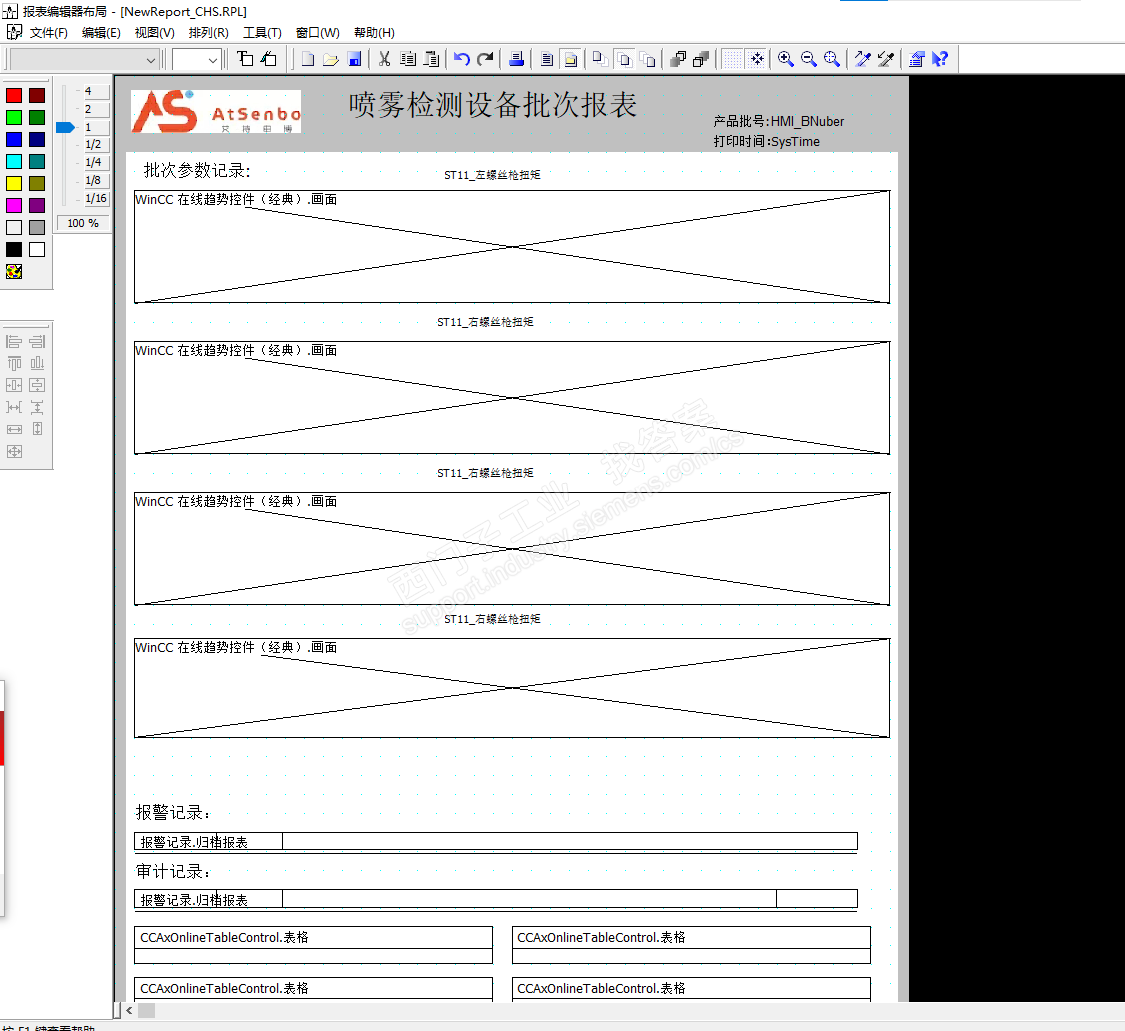Select the 报警记录: heading text
The image size is (1125, 1031).
(173, 812)
